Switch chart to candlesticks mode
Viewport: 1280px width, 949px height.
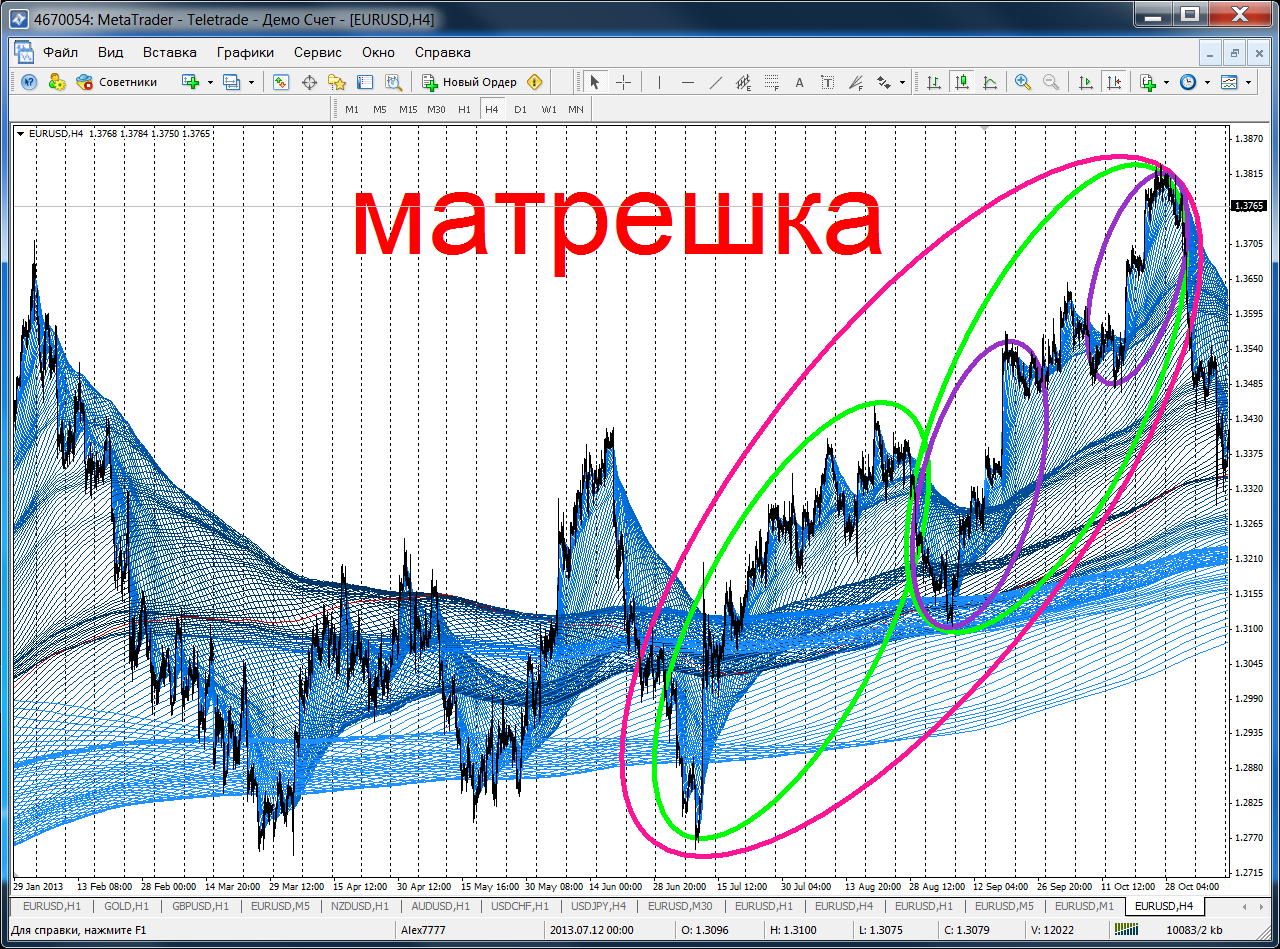961,82
